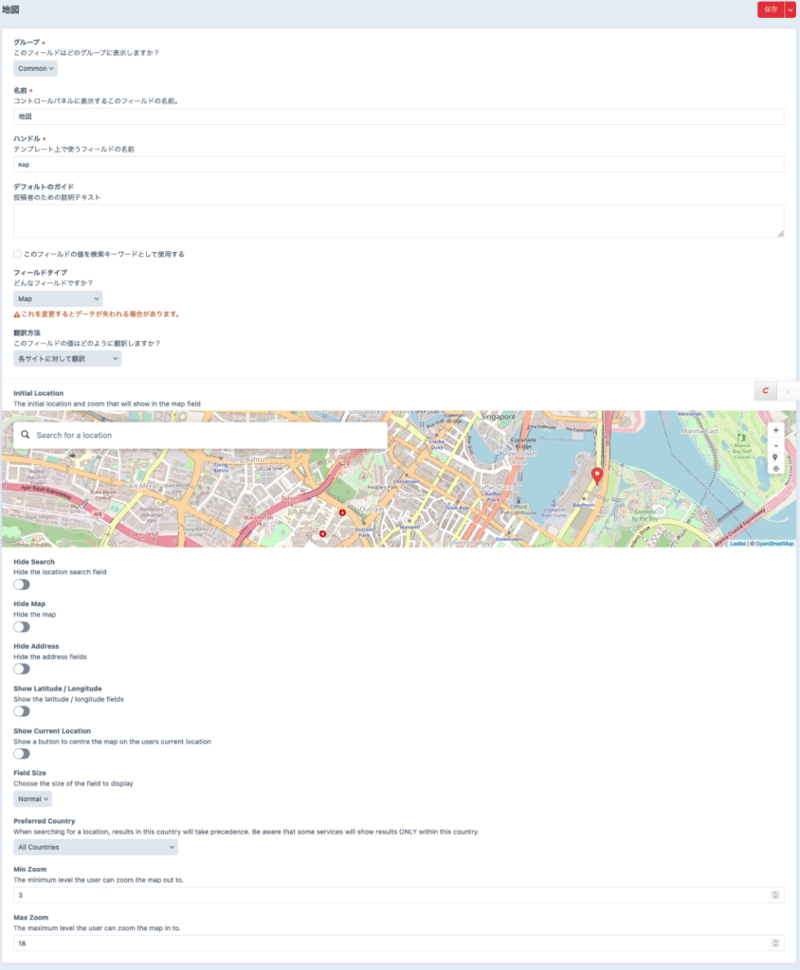Click the locate crosshair icon on map

(776, 469)
